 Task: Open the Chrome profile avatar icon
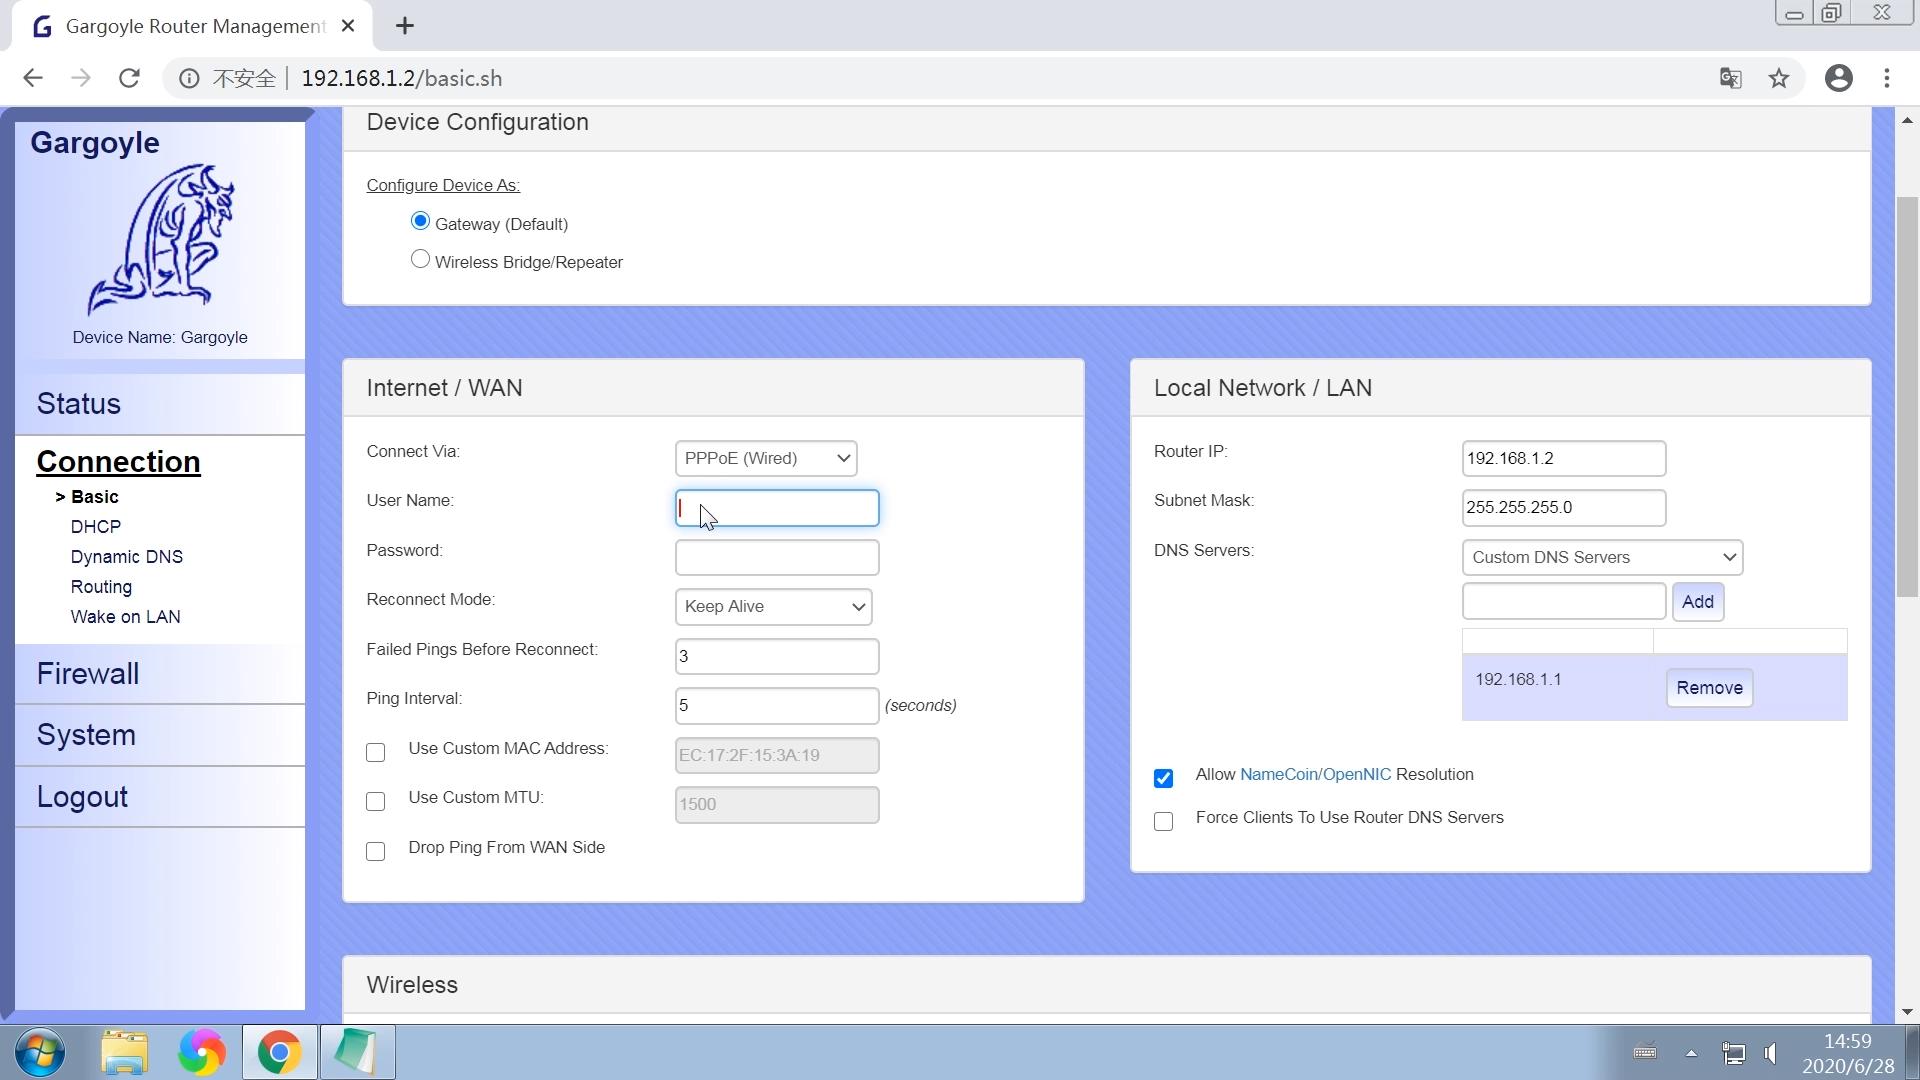(1838, 78)
